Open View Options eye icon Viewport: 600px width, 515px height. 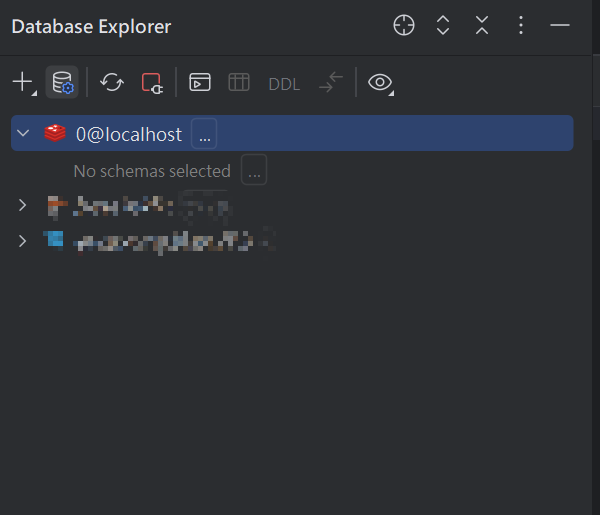pyautogui.click(x=380, y=83)
